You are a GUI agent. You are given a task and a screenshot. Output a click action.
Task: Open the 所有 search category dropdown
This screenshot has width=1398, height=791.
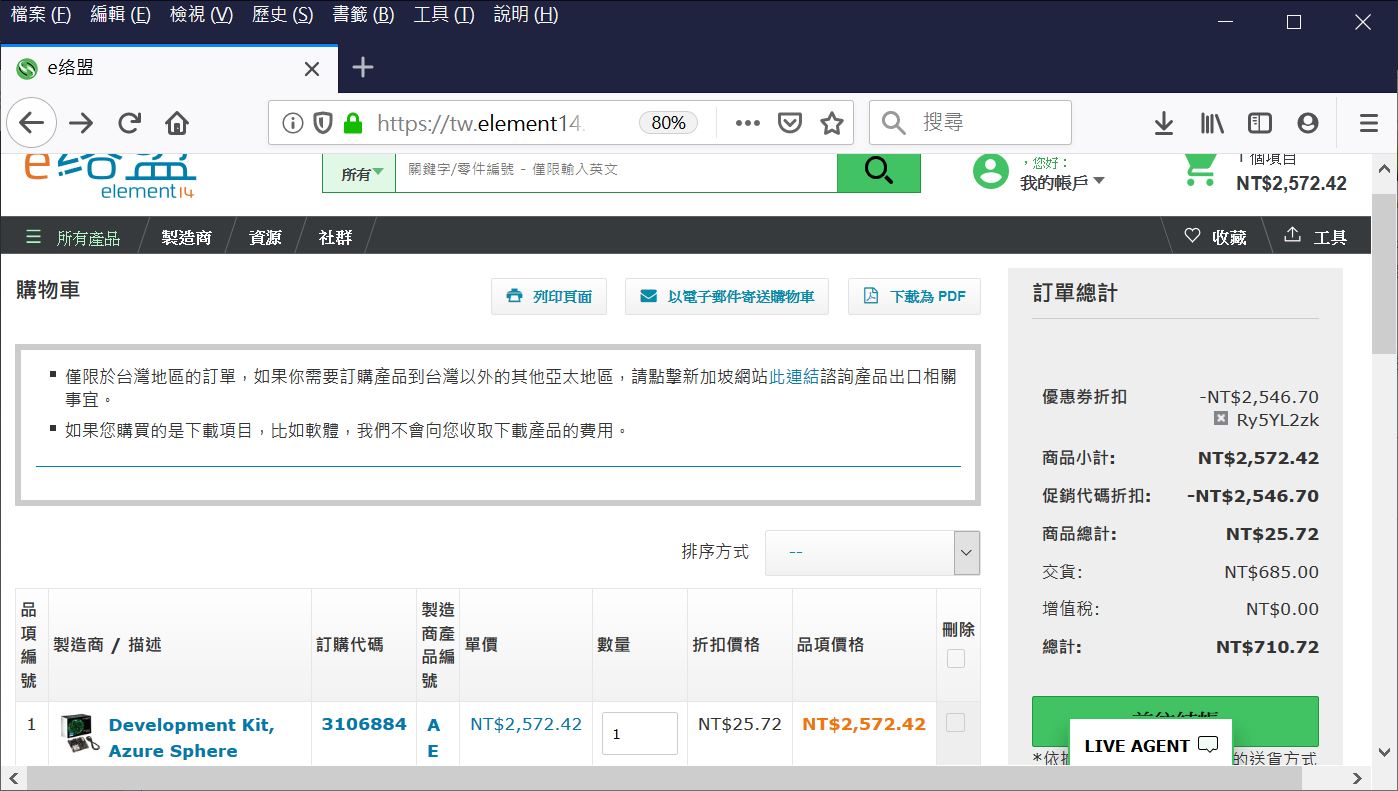coord(359,174)
